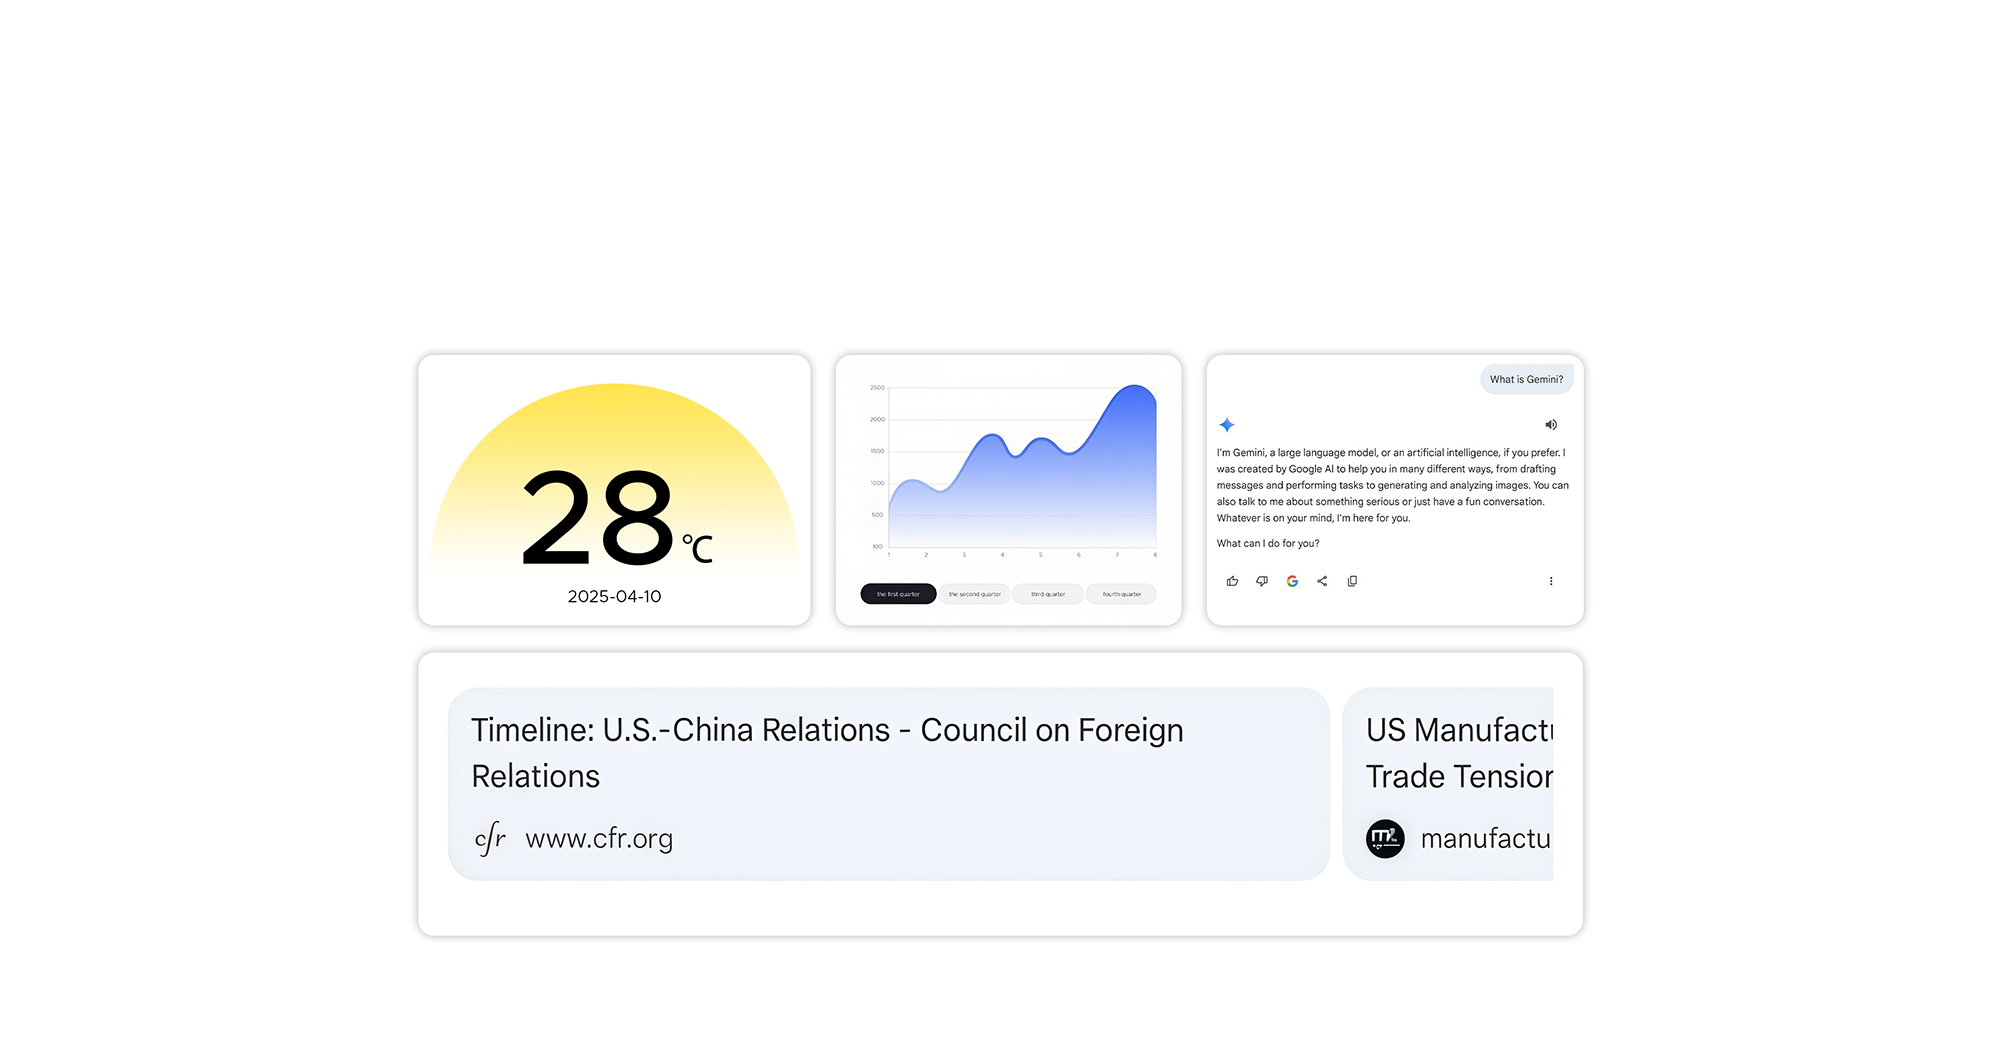Click the www.cfr.org source URL

(599, 838)
